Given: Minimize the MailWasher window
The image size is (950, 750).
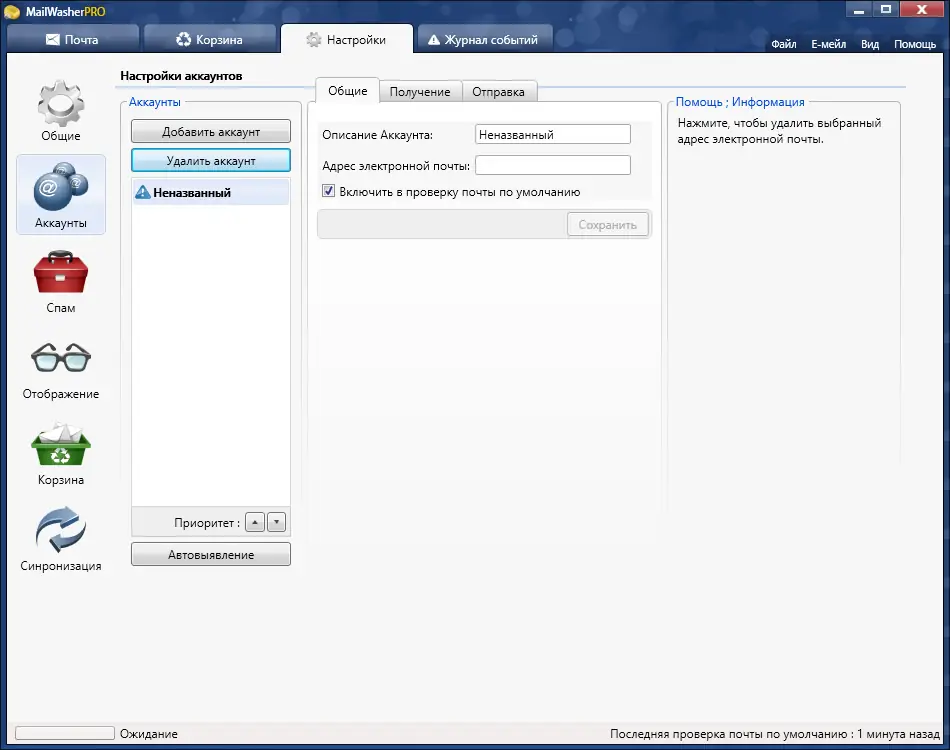Looking at the screenshot, I should click(x=859, y=9).
